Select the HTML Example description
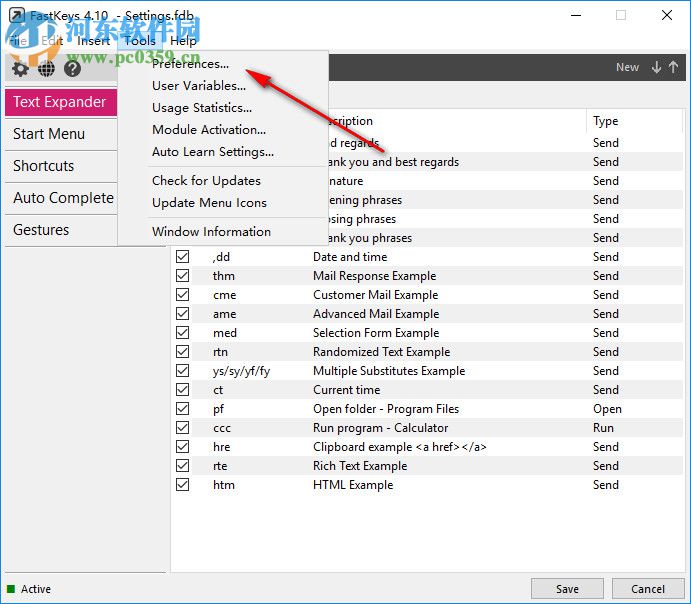 (353, 485)
